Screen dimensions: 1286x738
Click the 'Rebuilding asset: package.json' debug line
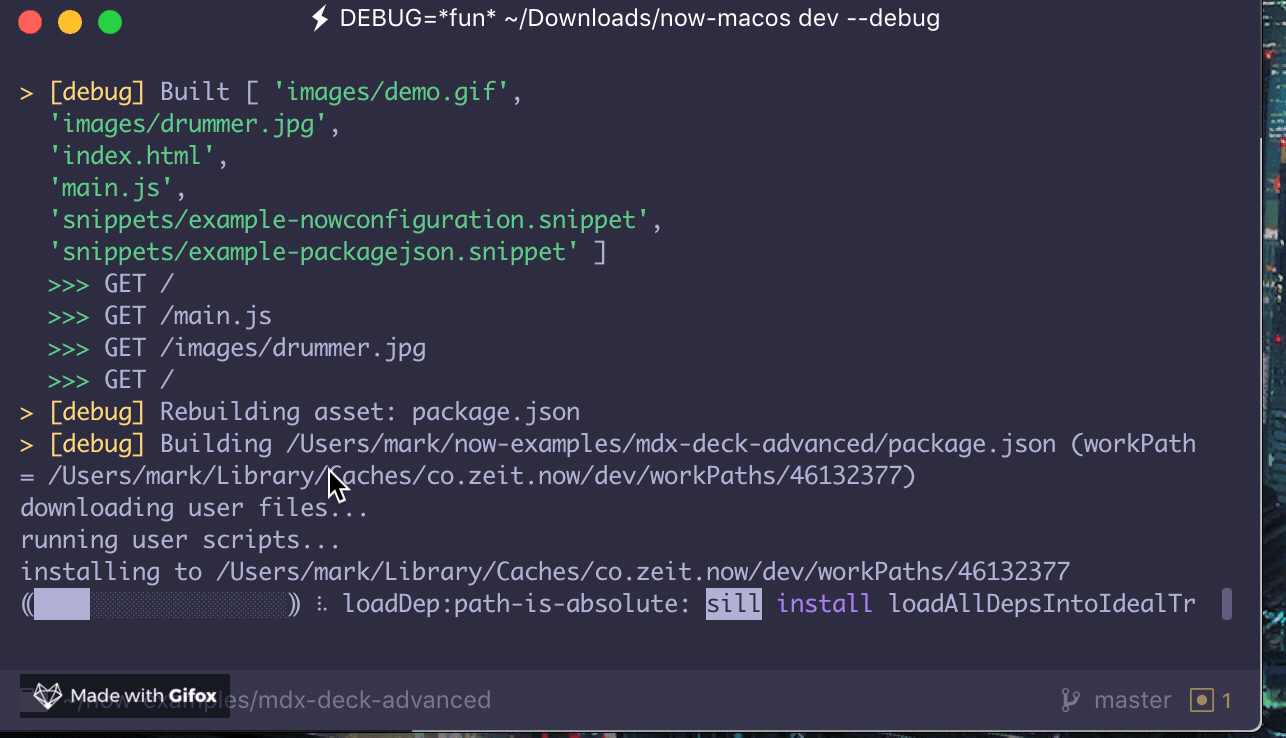pos(300,411)
